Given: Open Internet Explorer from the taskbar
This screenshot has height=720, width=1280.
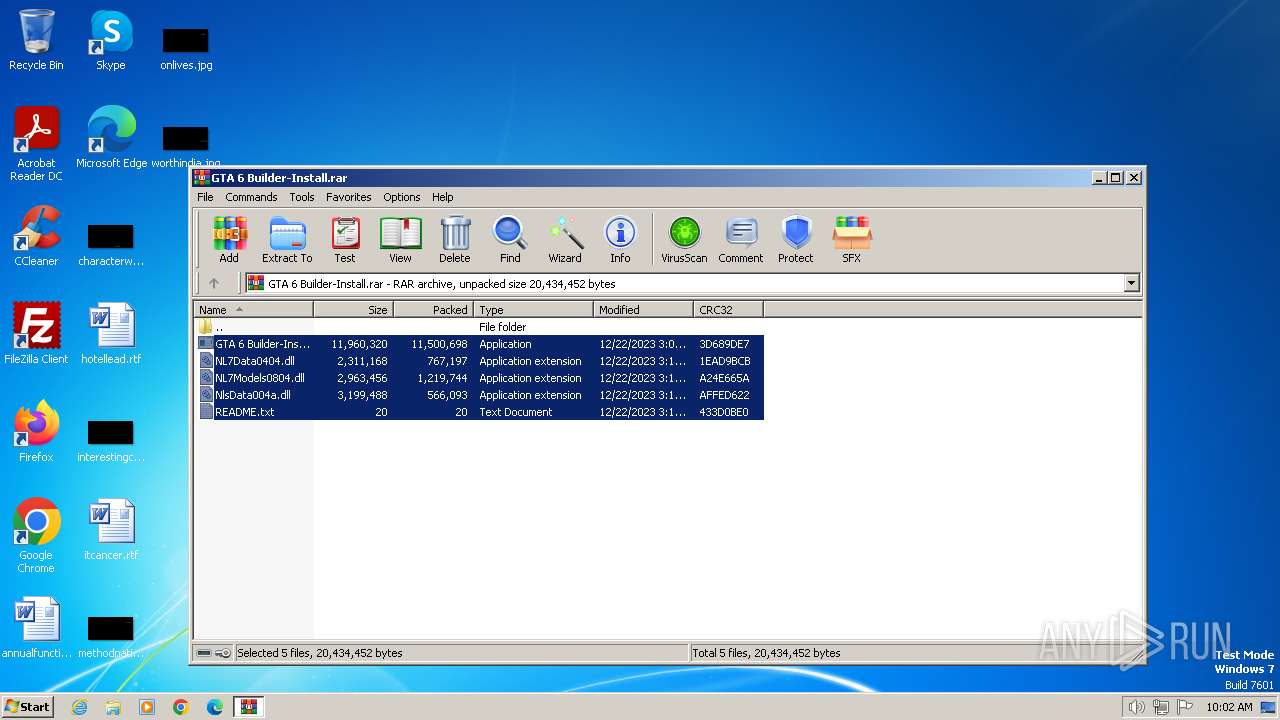Looking at the screenshot, I should tap(80, 707).
